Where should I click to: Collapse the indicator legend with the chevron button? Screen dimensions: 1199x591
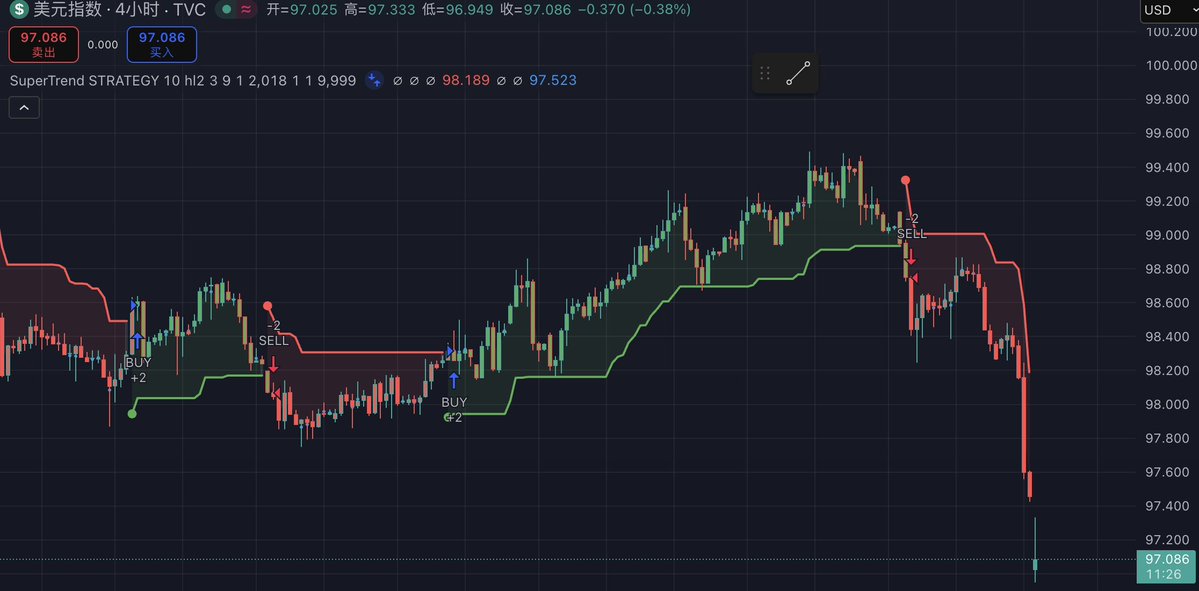click(24, 108)
